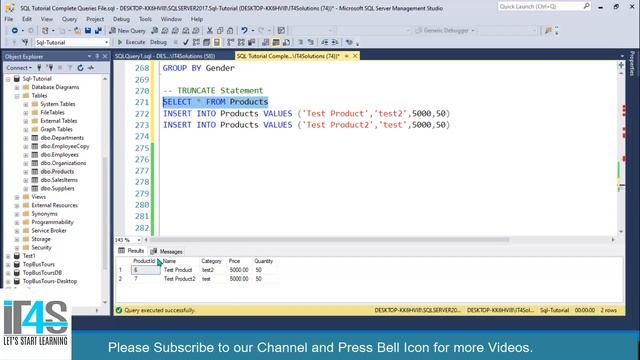Cut selection using the scissors icon
Image resolution: width=640 pixels, height=360 pixels.
[x=210, y=31]
